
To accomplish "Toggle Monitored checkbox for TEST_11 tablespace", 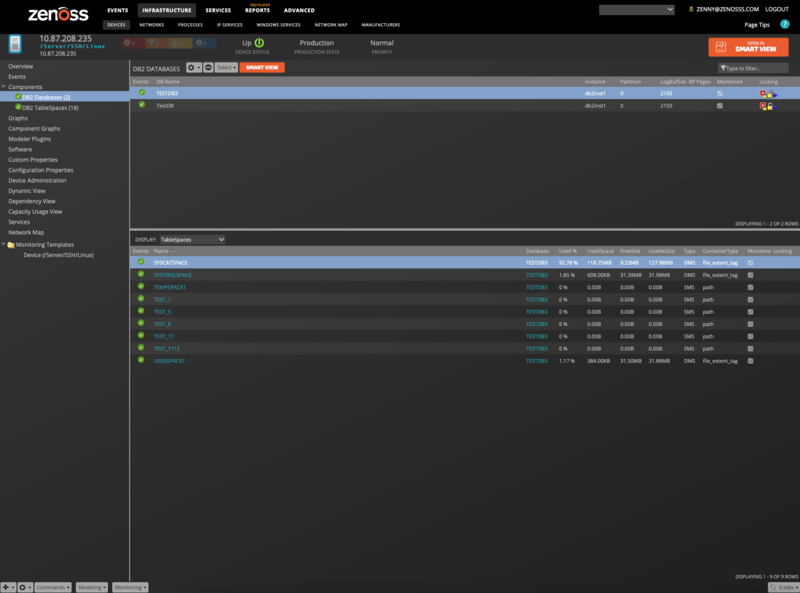I will pos(751,336).
